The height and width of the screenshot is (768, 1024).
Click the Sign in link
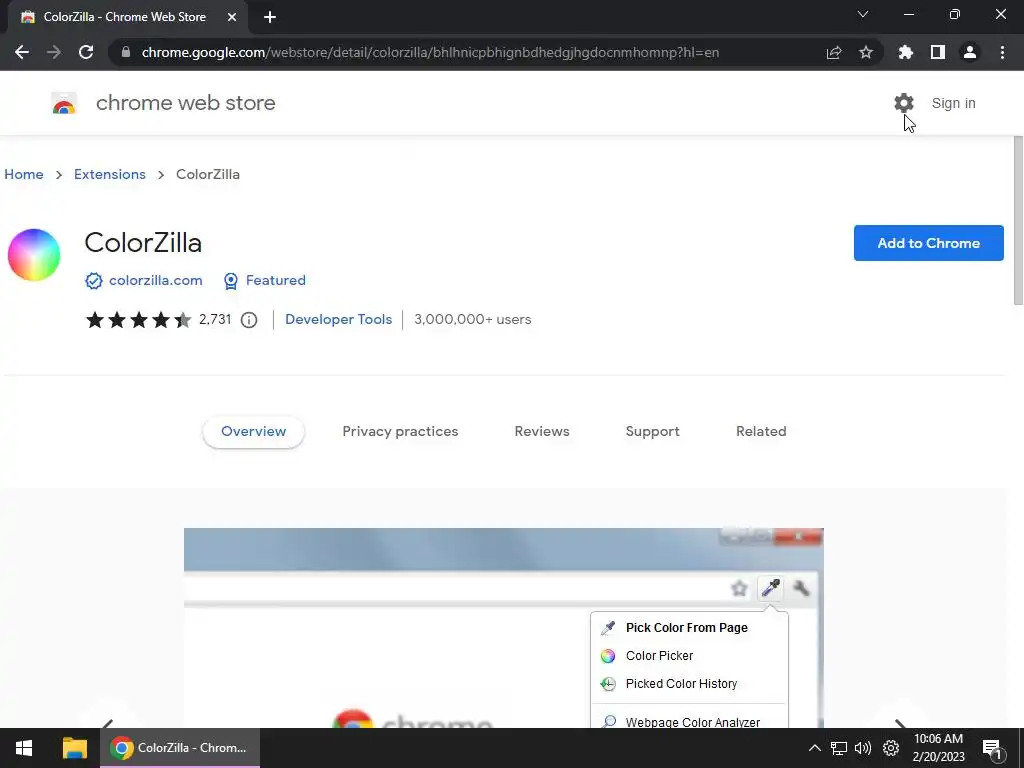[x=953, y=103]
